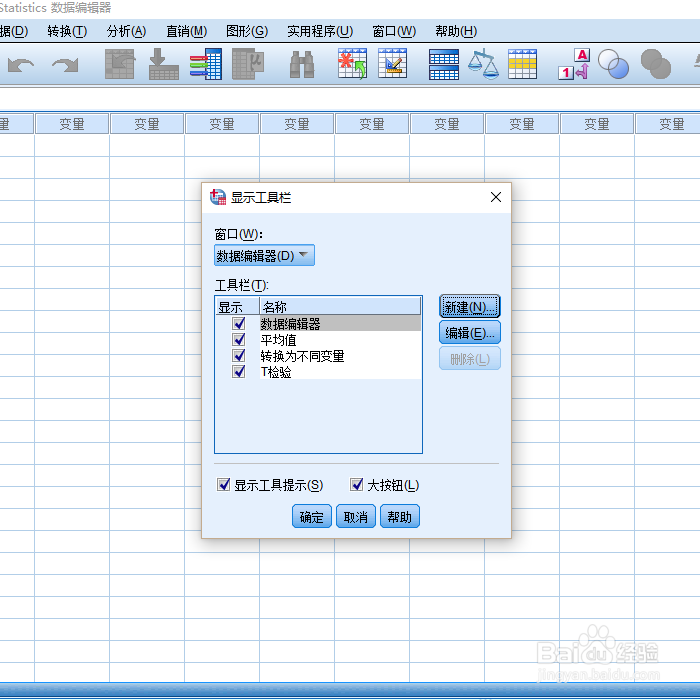This screenshot has height=700, width=700.
Task: Open the 直销(M) menu
Action: [187, 31]
